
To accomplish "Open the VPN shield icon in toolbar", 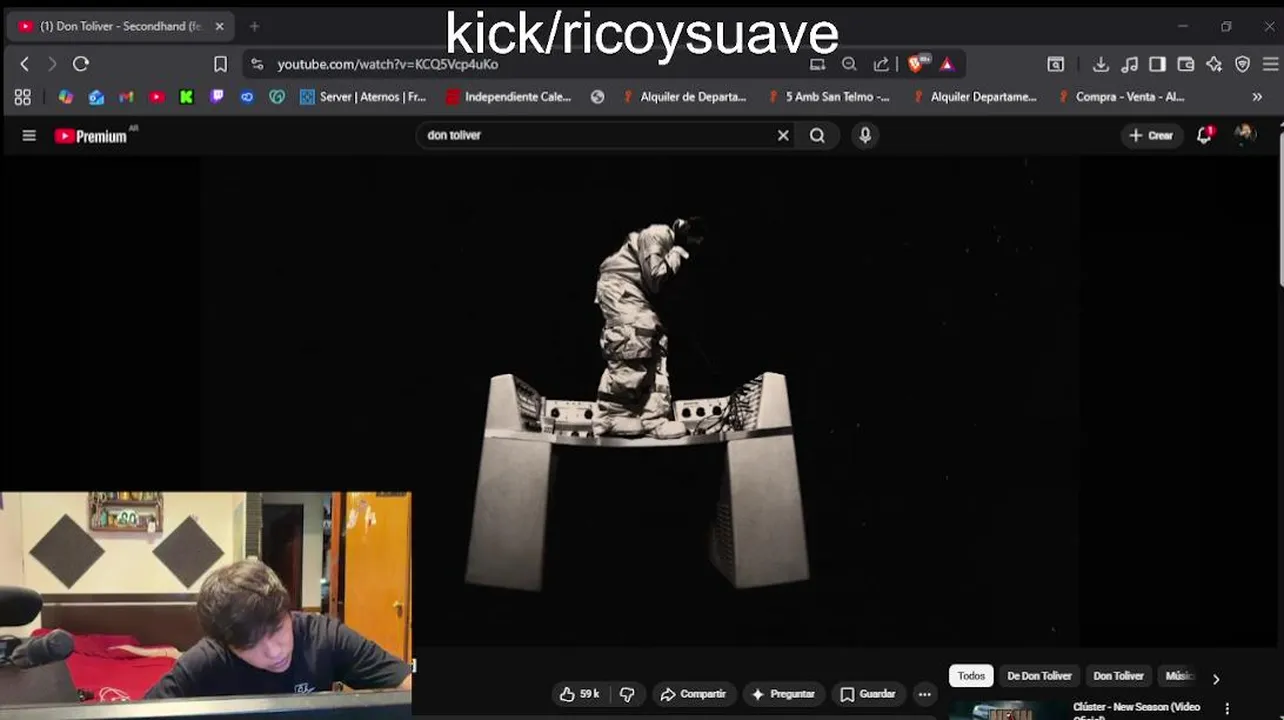I will tap(1243, 64).
